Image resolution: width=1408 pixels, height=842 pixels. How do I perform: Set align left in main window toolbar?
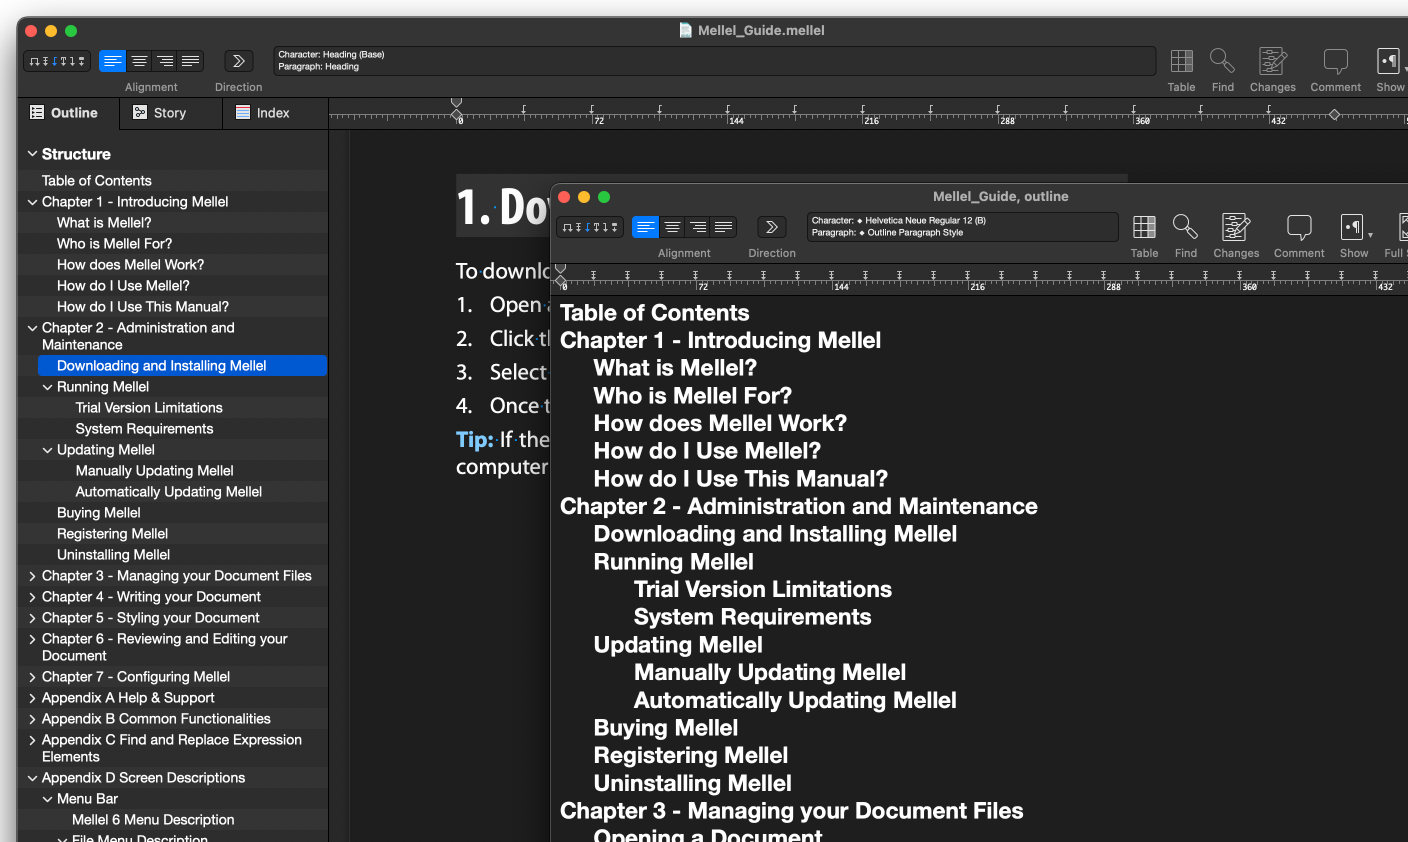point(113,61)
